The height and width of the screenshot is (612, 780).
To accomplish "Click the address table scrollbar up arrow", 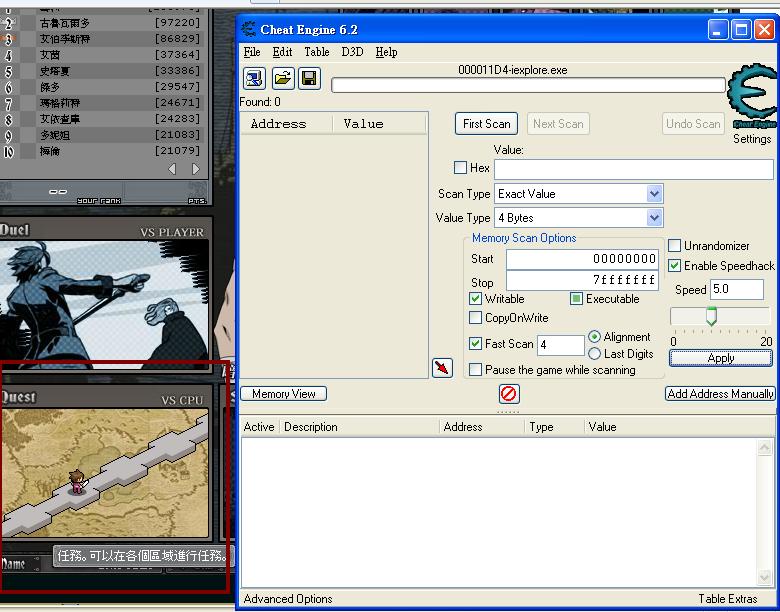I will (x=764, y=448).
